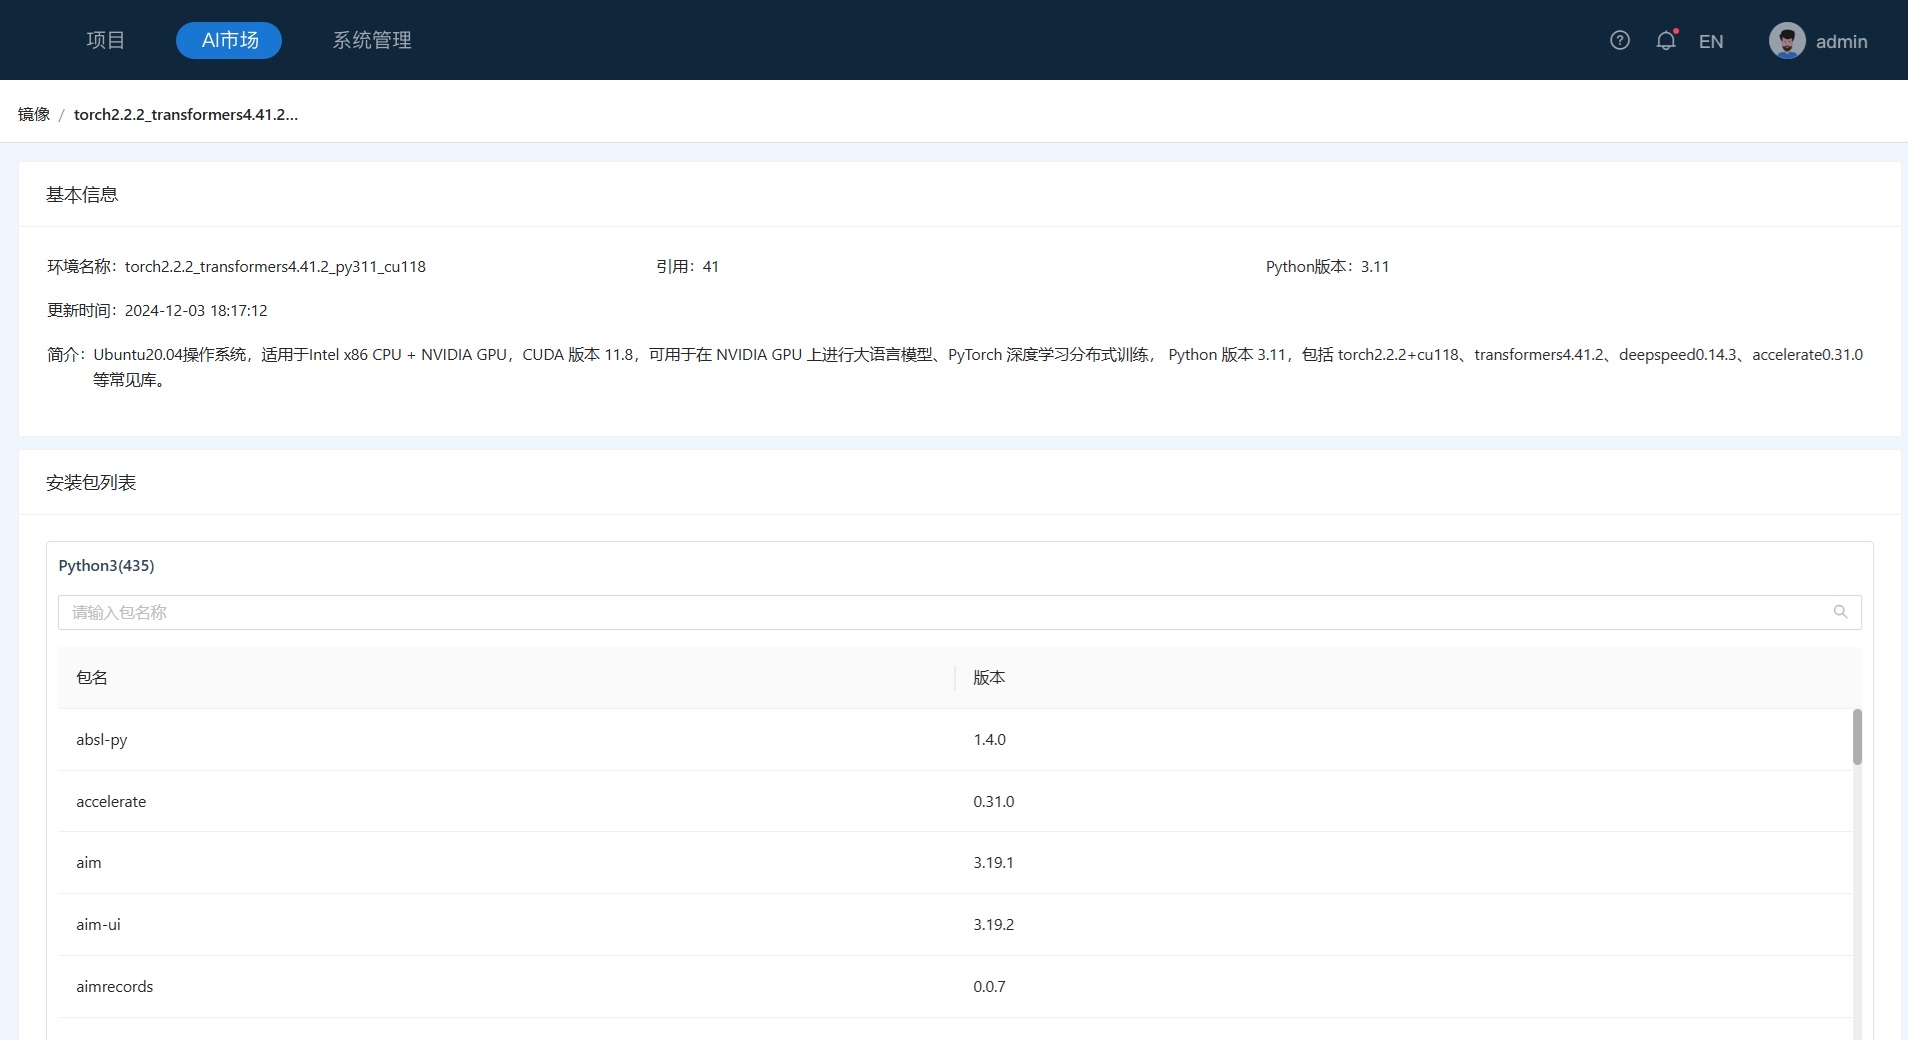
Task: Select the AI市场 tab
Action: (229, 40)
